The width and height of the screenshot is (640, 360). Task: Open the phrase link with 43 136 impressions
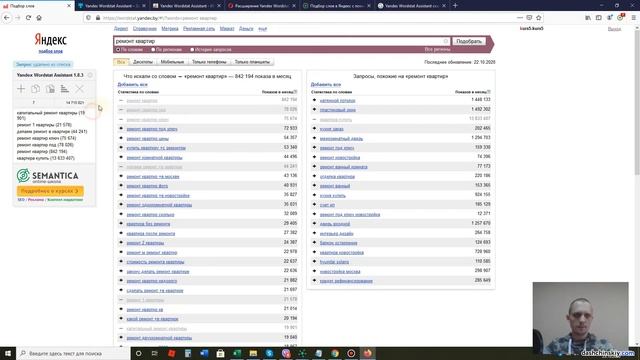153,176
